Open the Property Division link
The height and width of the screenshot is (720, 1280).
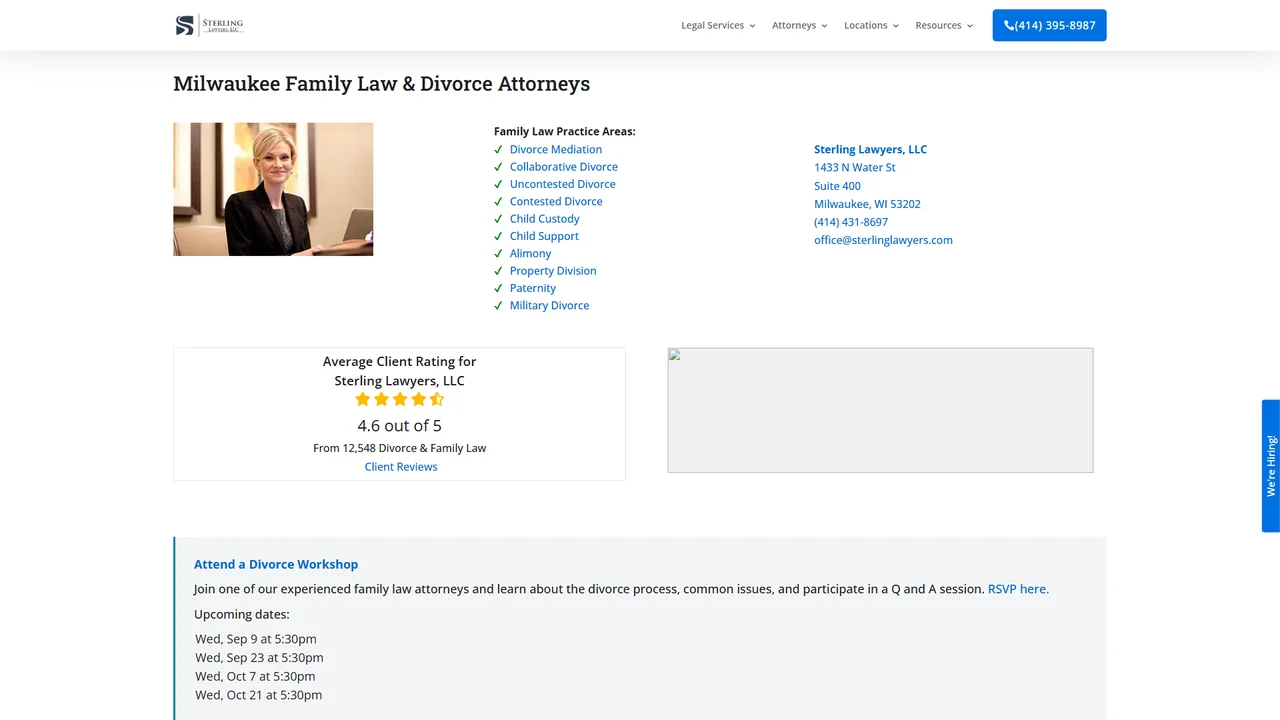[553, 271]
